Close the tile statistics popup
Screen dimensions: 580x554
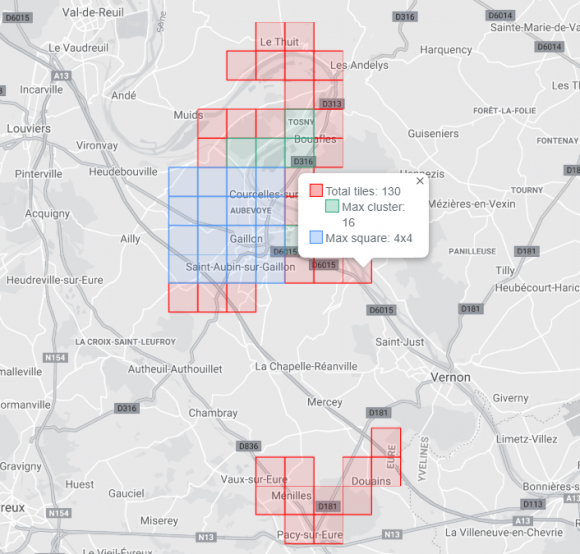click(x=420, y=181)
